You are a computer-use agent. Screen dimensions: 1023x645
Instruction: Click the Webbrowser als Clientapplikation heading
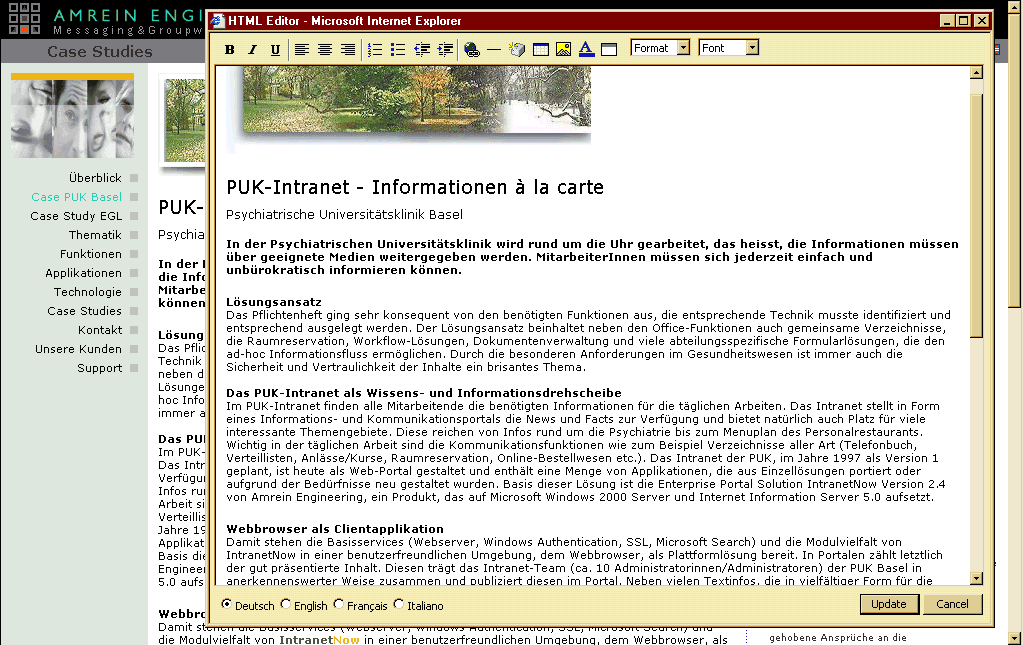335,529
